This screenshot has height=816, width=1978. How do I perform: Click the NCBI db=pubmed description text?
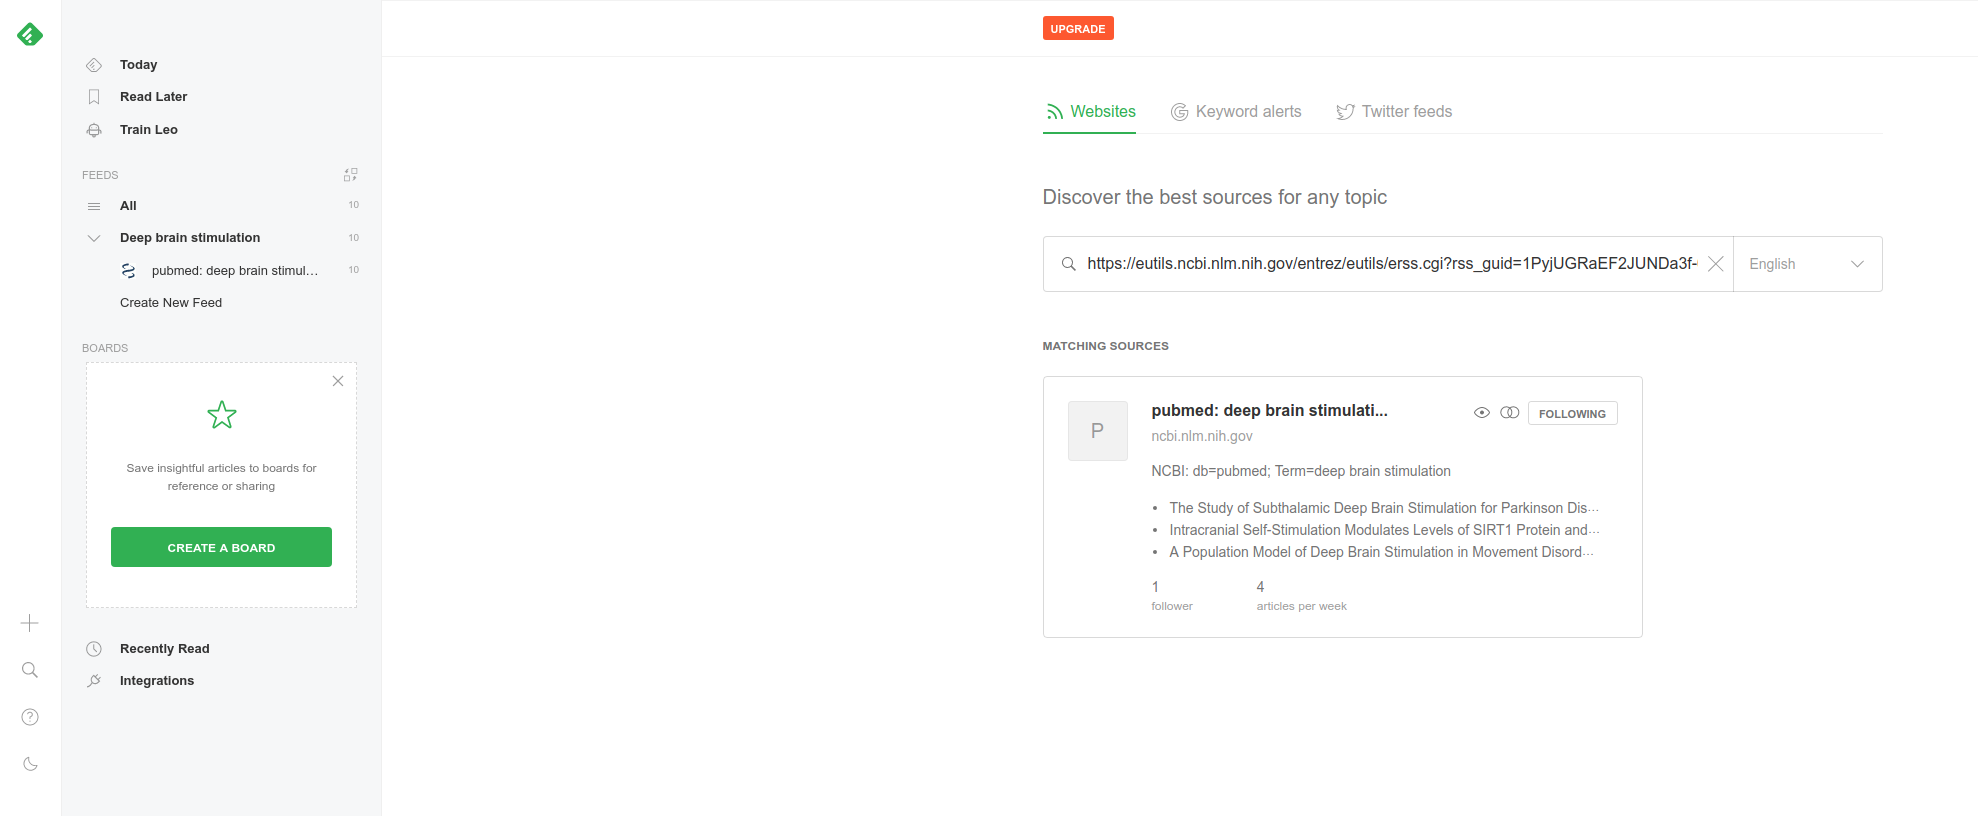pos(1300,471)
